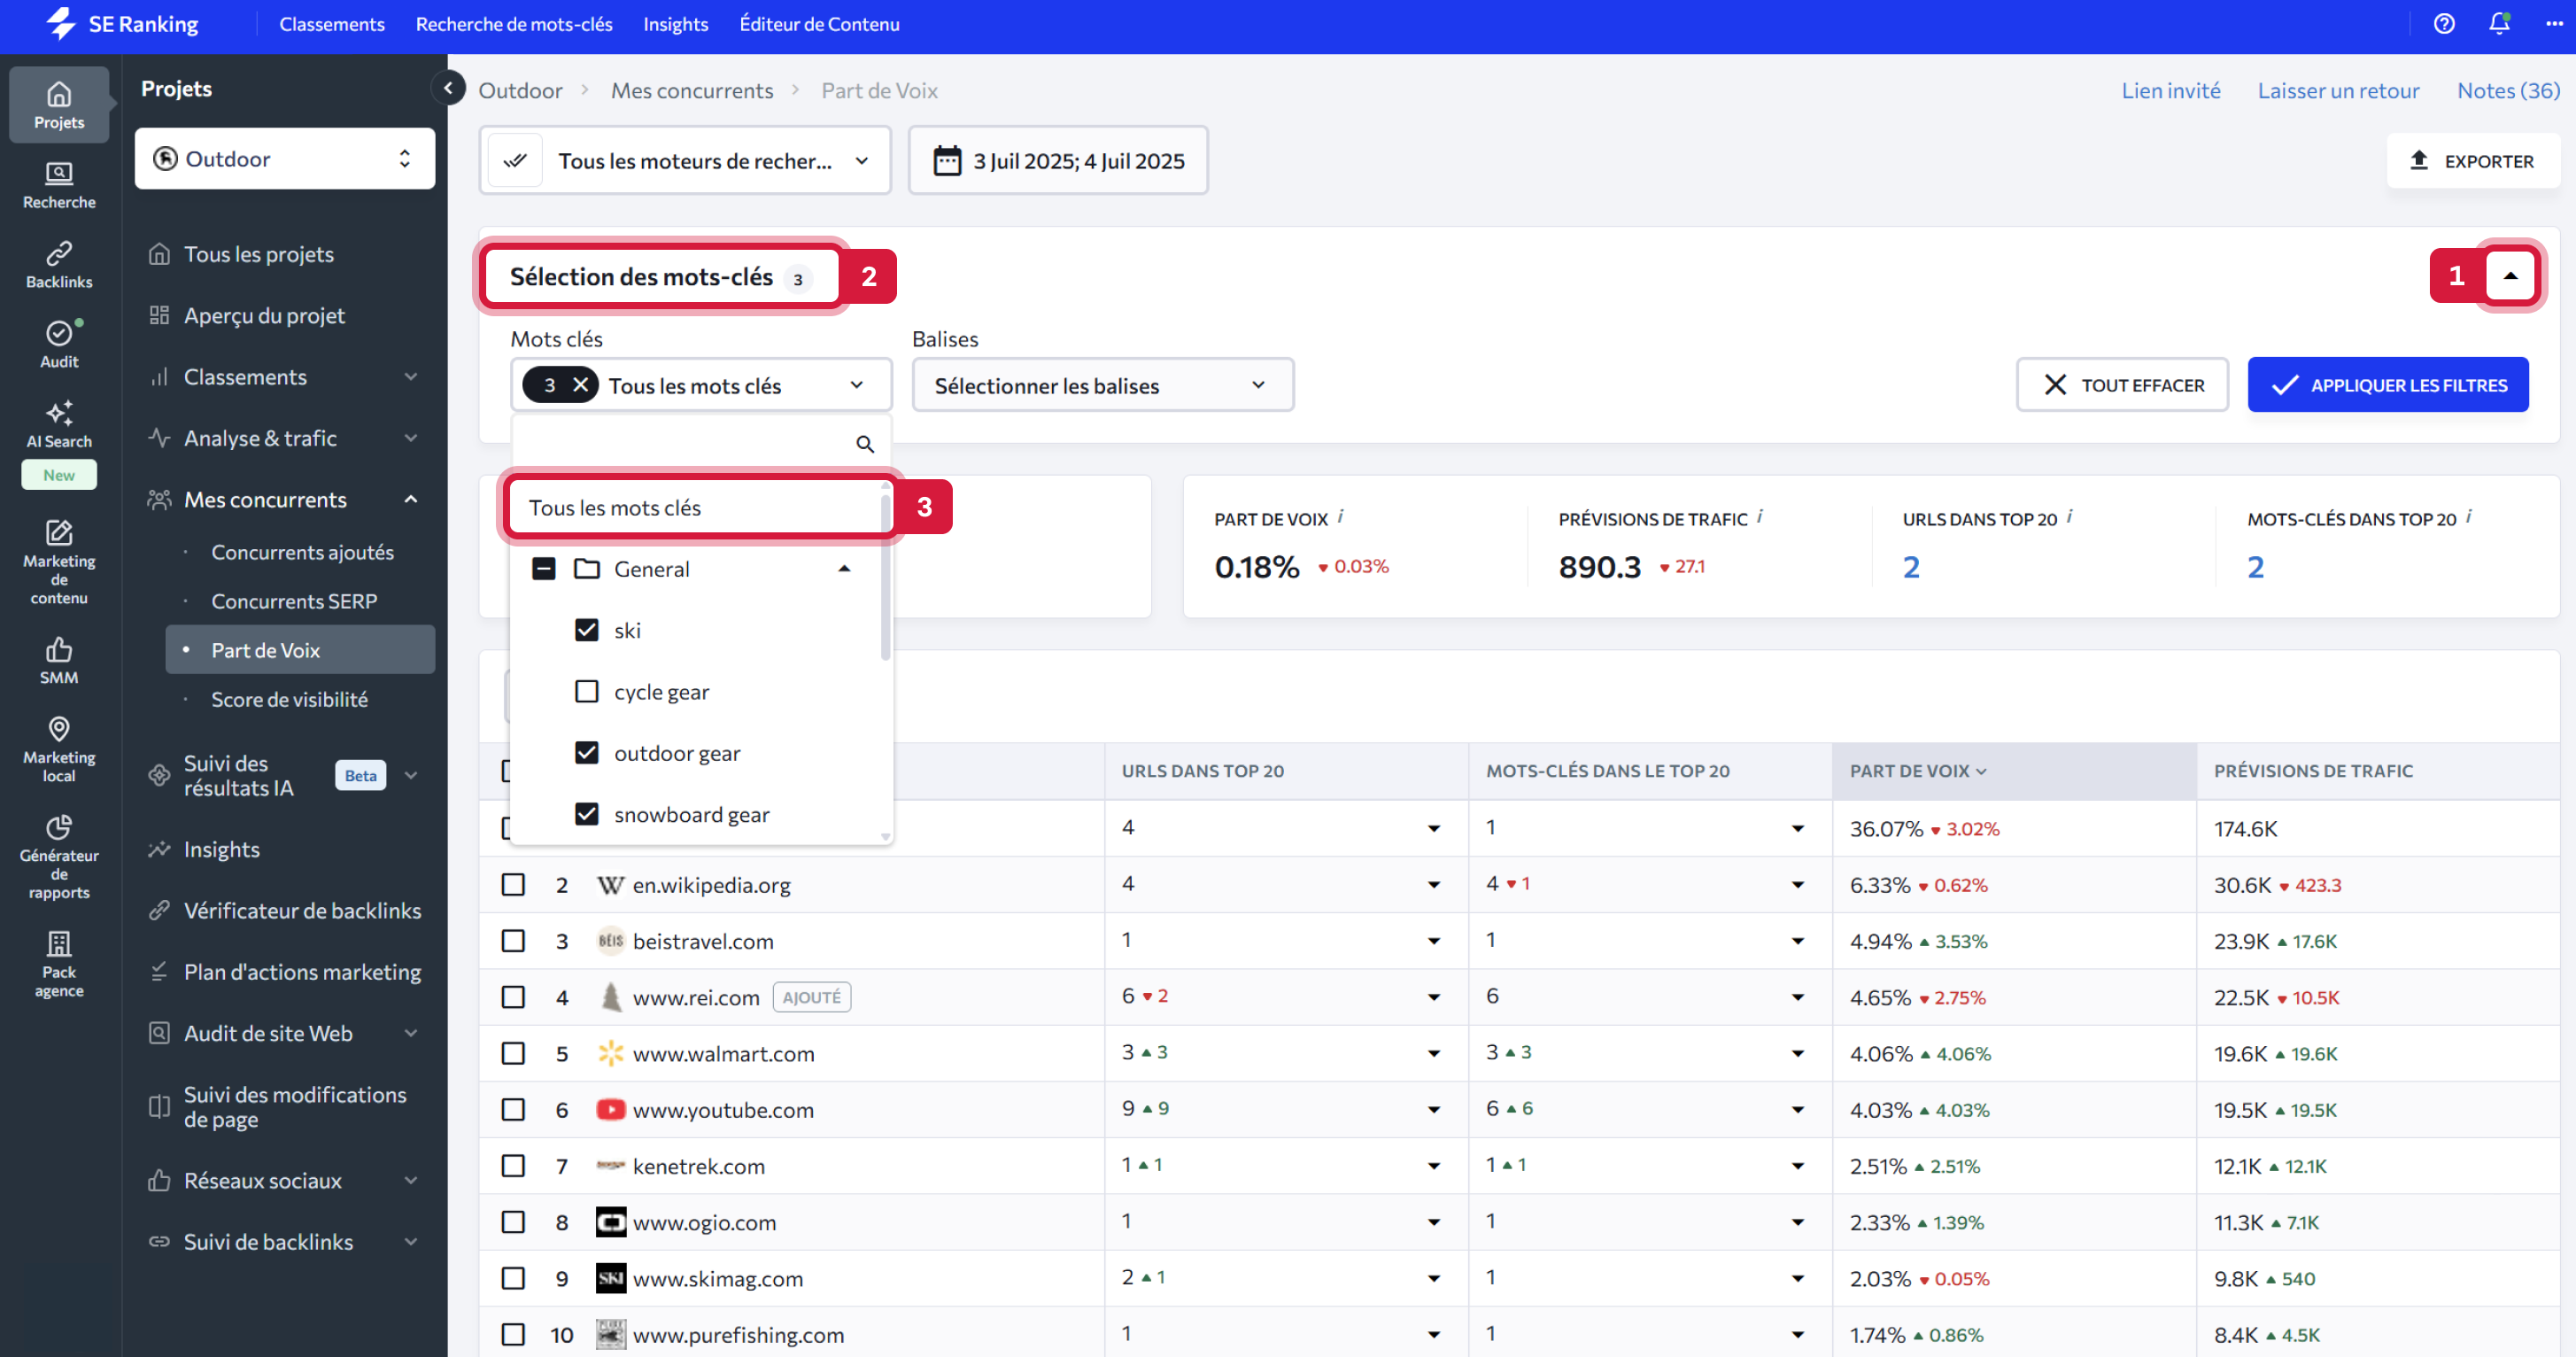Check the cycle gear keyword
The image size is (2576, 1357).
pos(587,692)
